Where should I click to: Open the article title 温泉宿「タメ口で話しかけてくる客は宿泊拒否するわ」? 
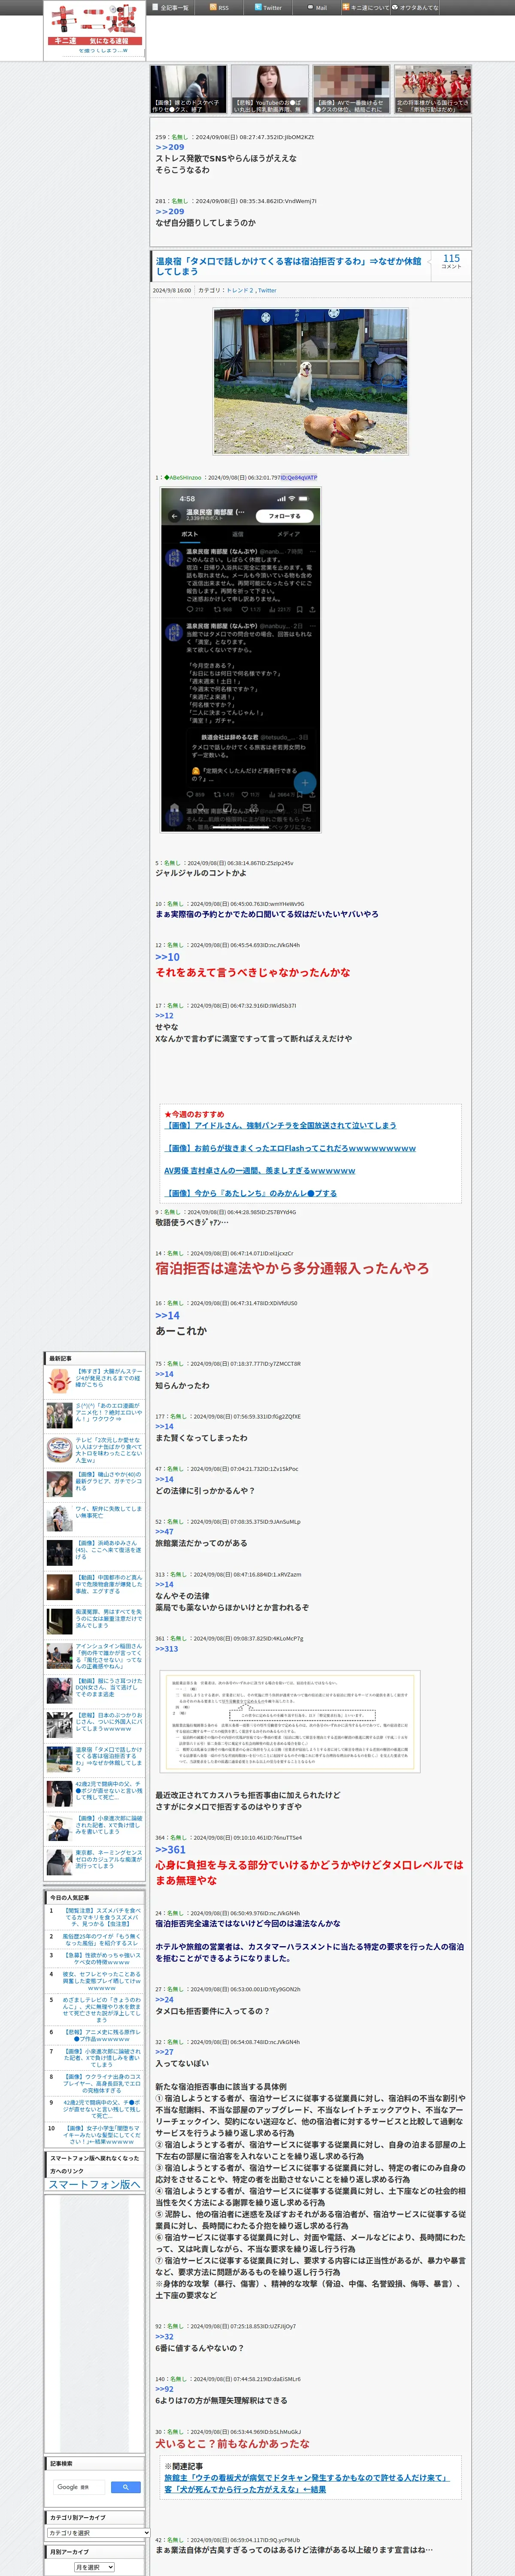pos(288,266)
